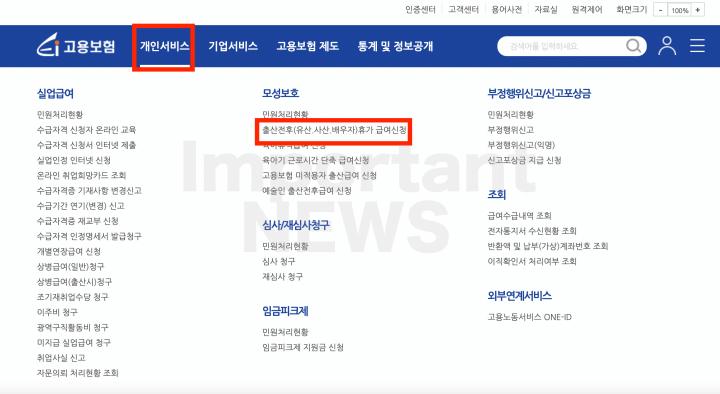This screenshot has height=394, width=720.
Task: Open 미지급 실업급여 청구
Action: 73,342
